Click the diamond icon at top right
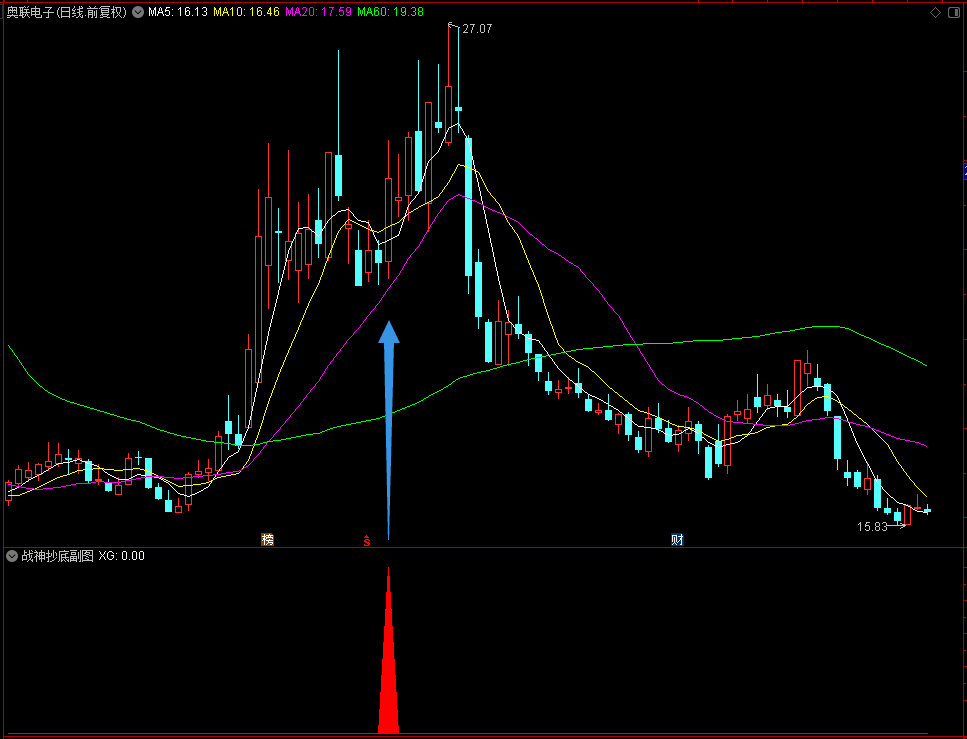 point(936,12)
